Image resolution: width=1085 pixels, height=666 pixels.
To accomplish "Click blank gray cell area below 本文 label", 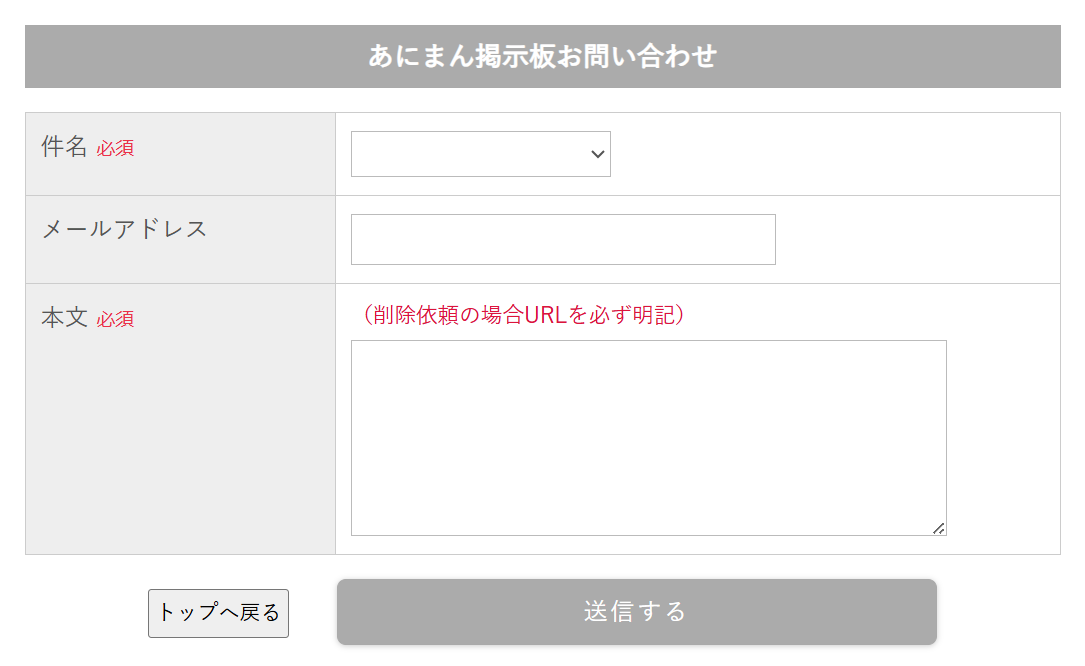I will (180, 450).
